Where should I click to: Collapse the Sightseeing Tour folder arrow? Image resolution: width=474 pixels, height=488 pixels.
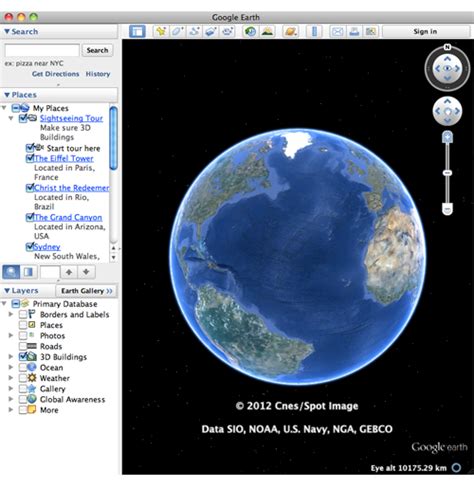tap(11, 118)
